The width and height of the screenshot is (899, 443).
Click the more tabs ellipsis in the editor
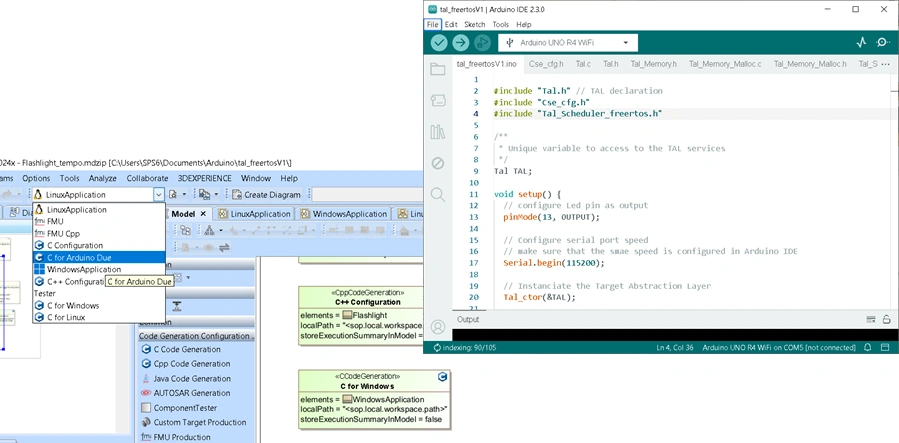pyautogui.click(x=887, y=64)
